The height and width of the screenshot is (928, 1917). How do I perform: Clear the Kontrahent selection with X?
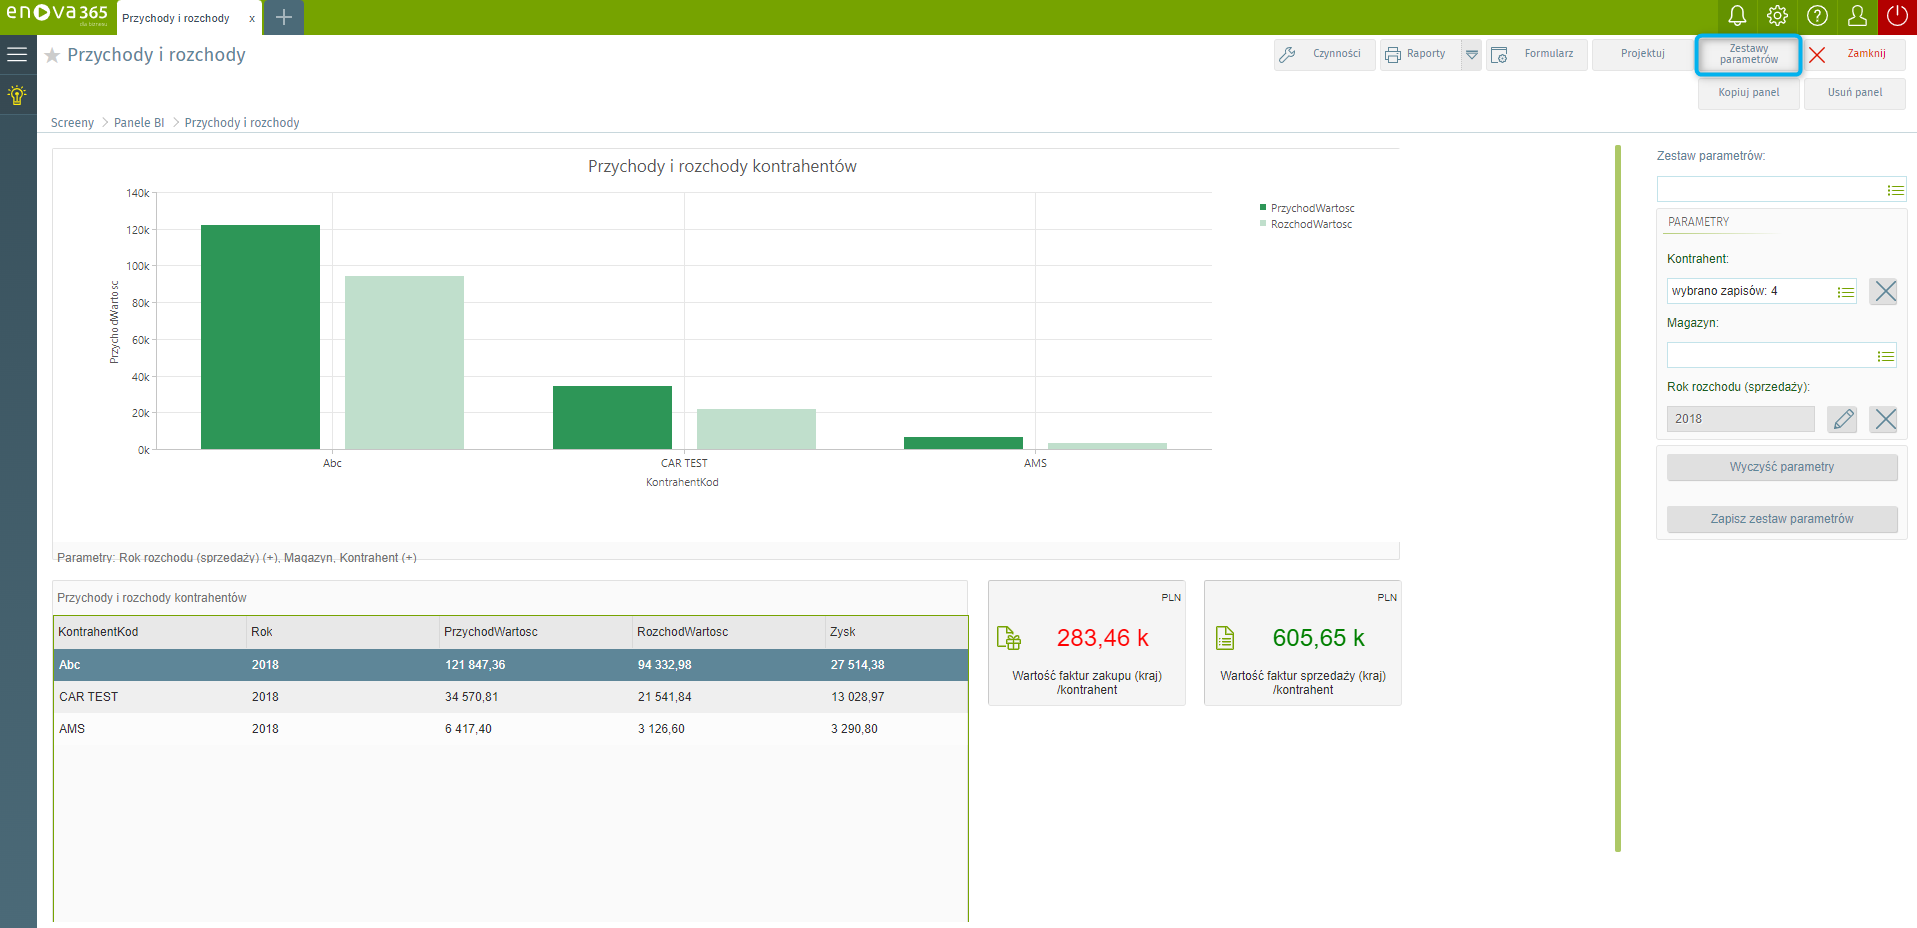click(x=1884, y=291)
